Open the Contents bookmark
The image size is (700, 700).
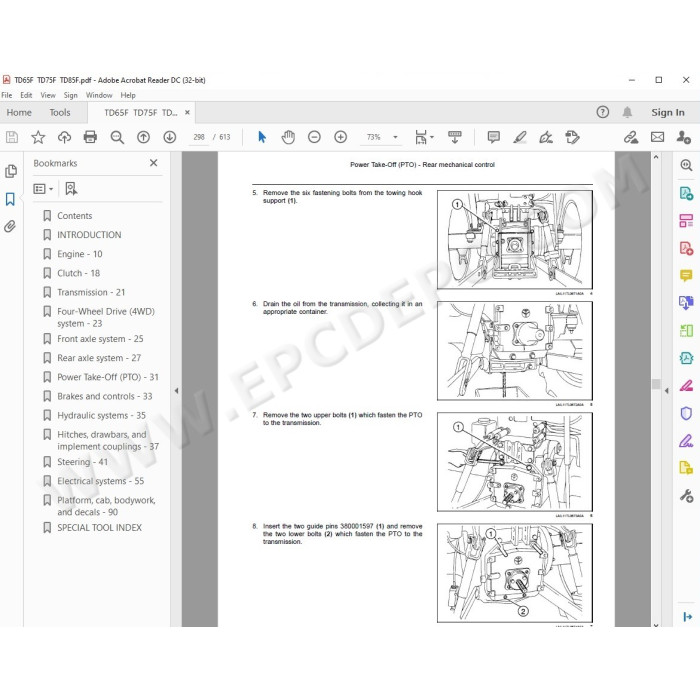click(75, 216)
